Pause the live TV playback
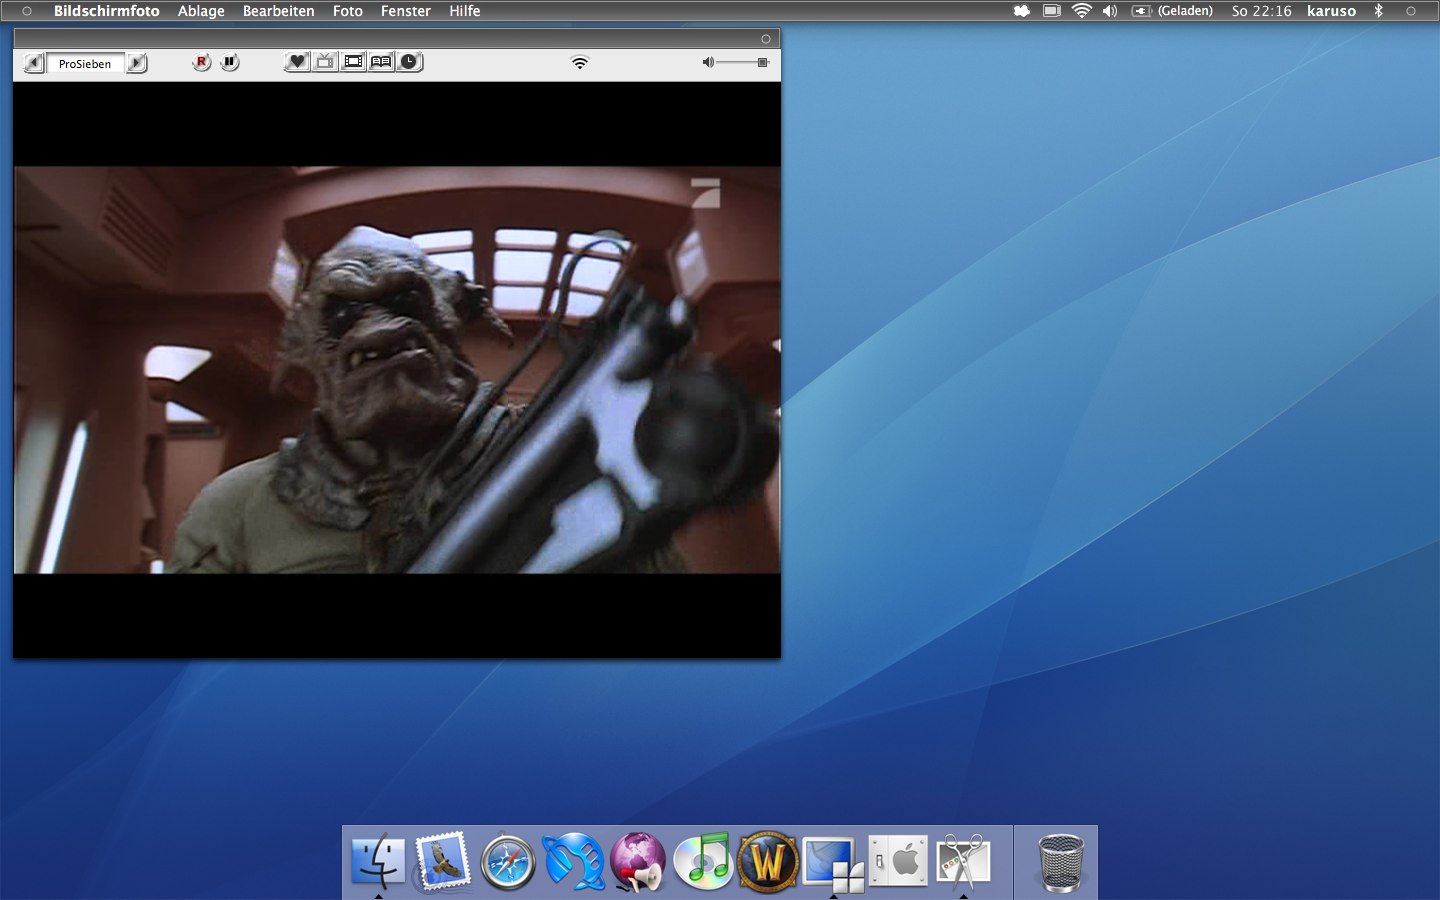This screenshot has width=1440, height=900. point(230,62)
